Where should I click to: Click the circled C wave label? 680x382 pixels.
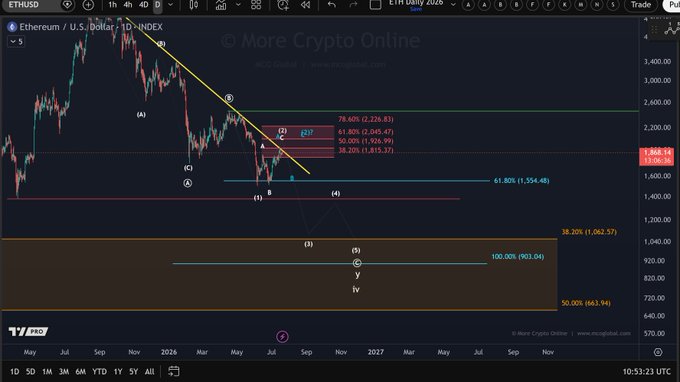(357, 263)
